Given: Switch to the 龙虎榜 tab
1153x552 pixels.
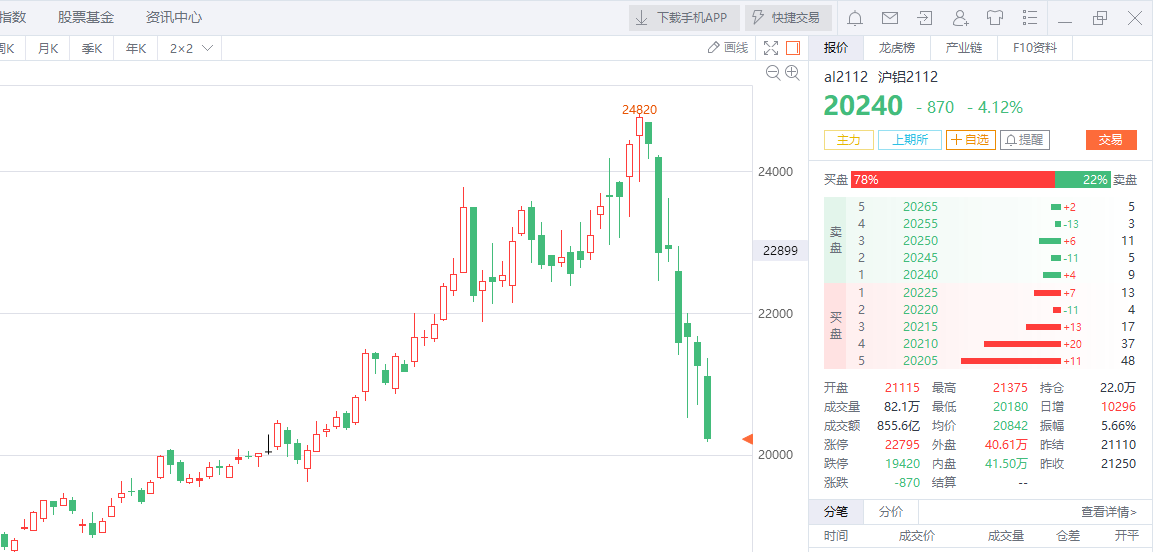Looking at the screenshot, I should click(895, 48).
